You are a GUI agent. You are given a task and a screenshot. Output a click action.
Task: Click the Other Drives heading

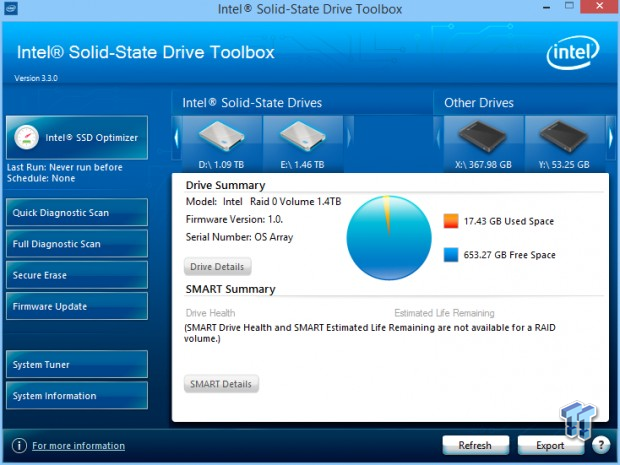pos(479,103)
